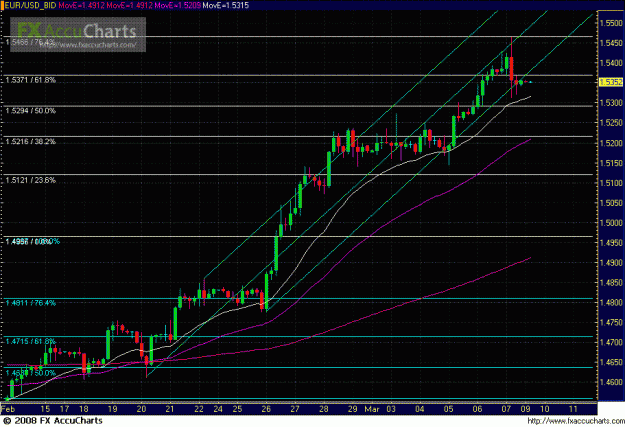Click 1.5500 on the price axis
625x427 pixels.
pos(611,24)
